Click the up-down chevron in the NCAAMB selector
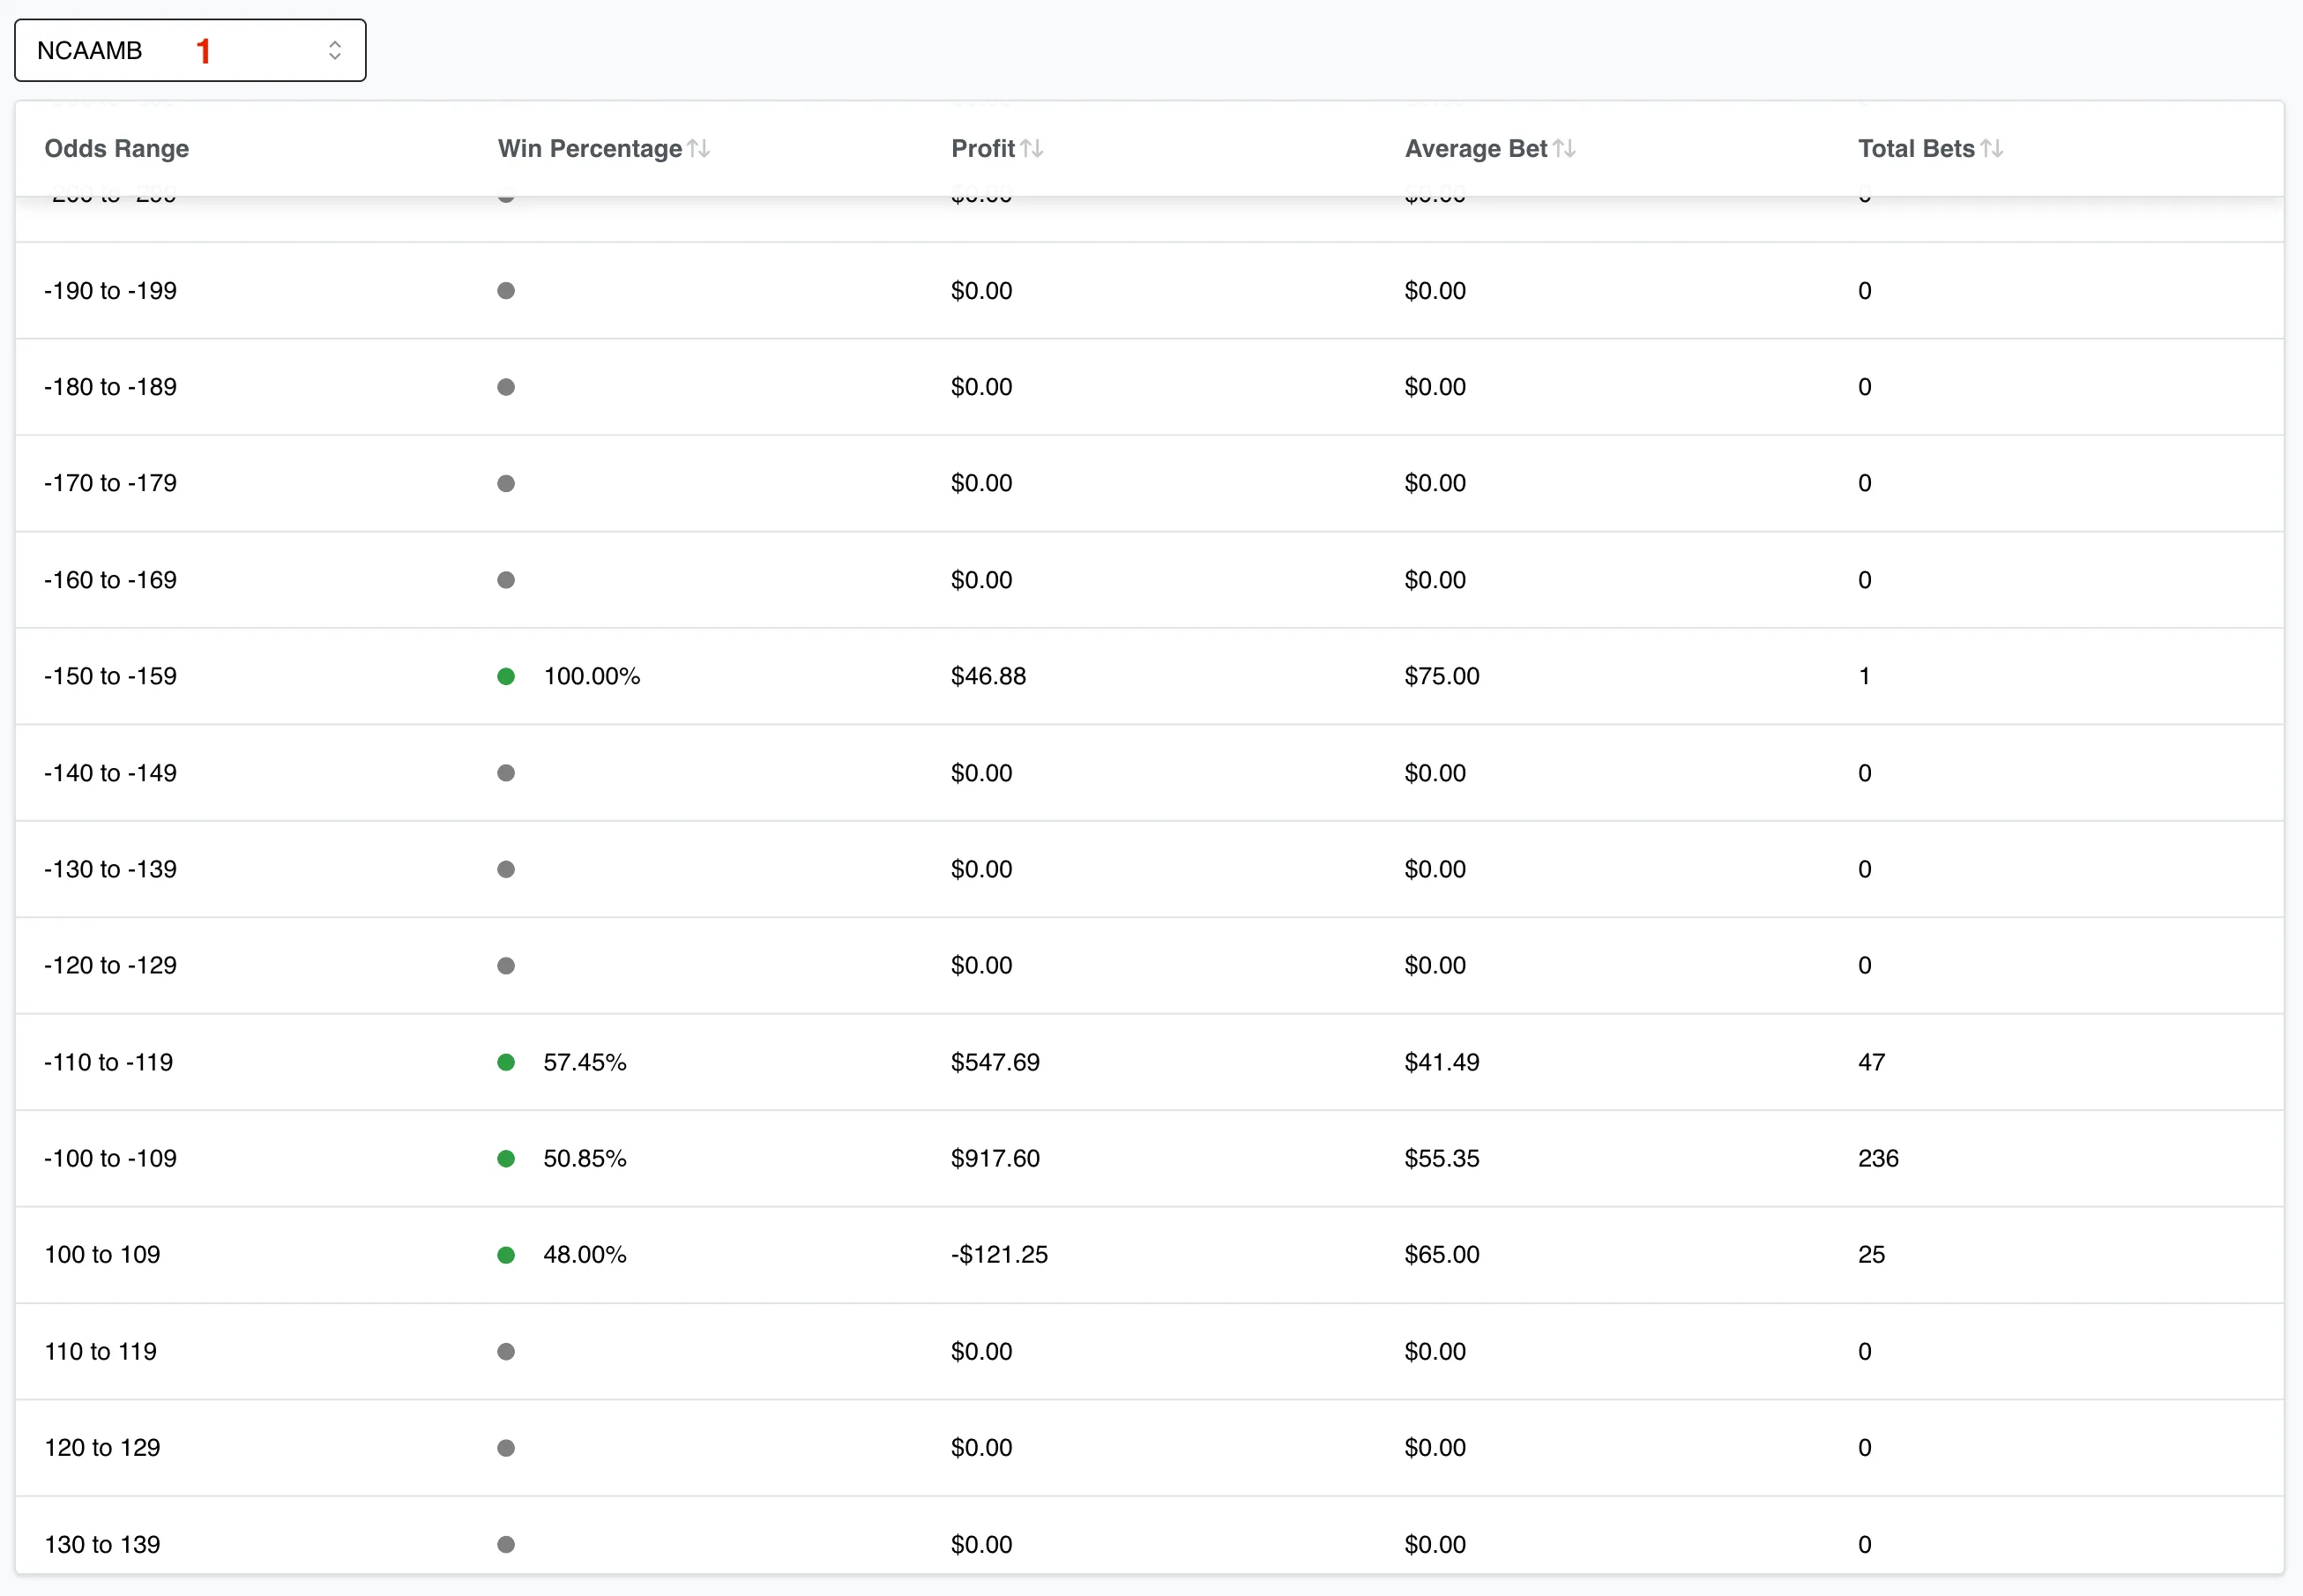 tap(335, 50)
